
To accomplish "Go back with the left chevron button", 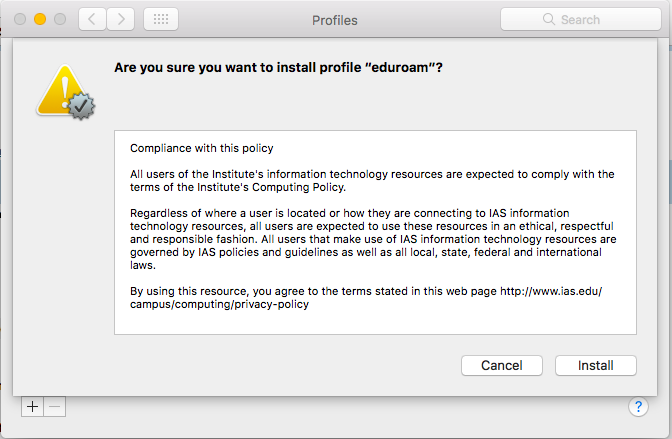I will (91, 19).
